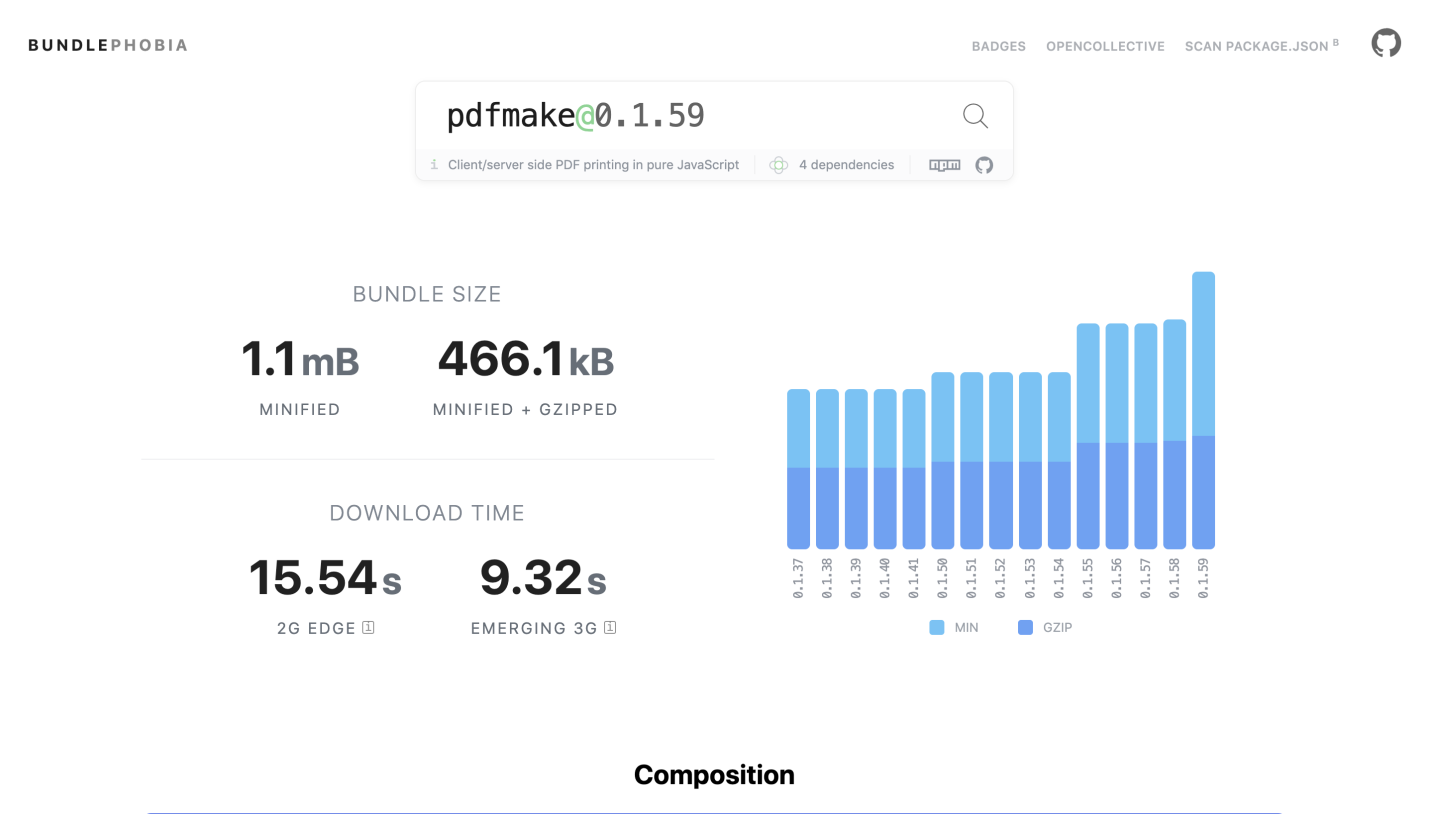Go to the Bundlephobia home logo

coord(108,45)
